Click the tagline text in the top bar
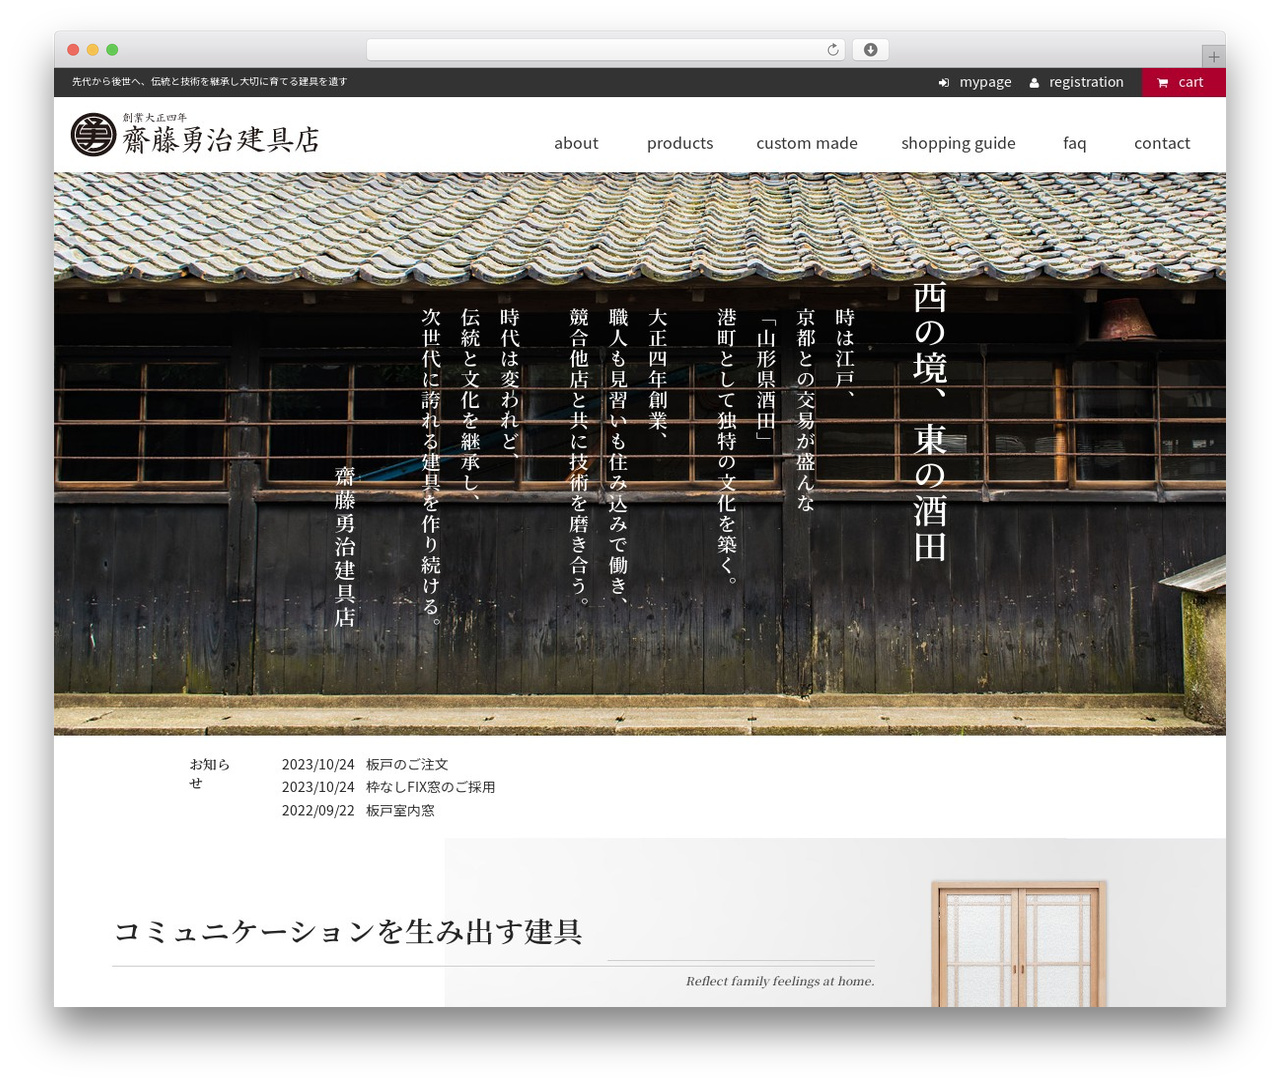The image size is (1280, 1084). (x=209, y=82)
